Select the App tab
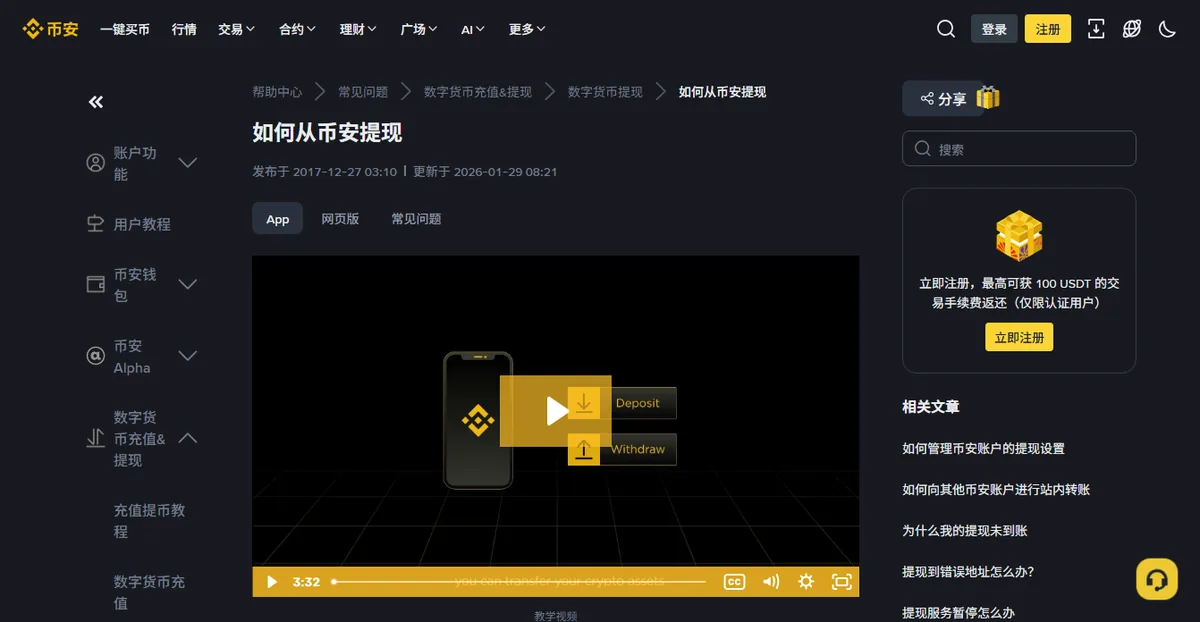 (x=277, y=219)
